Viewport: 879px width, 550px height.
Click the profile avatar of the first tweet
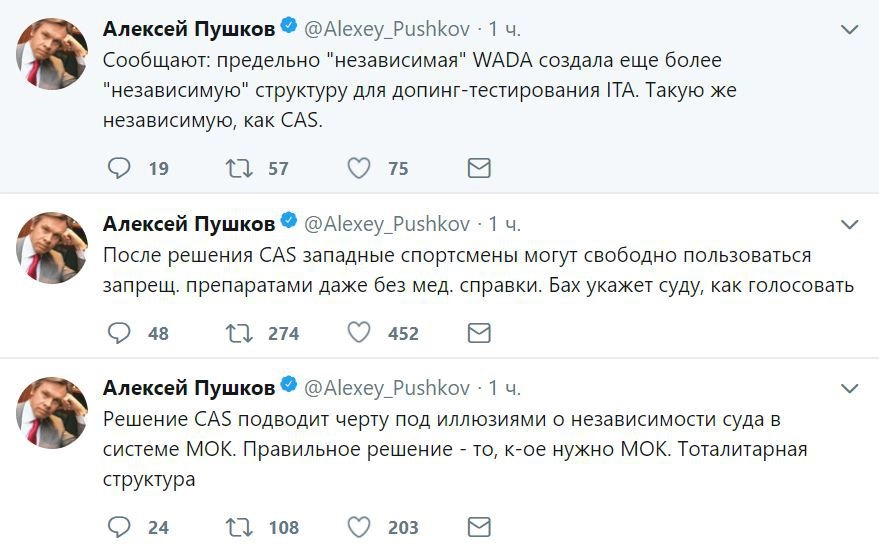click(52, 53)
